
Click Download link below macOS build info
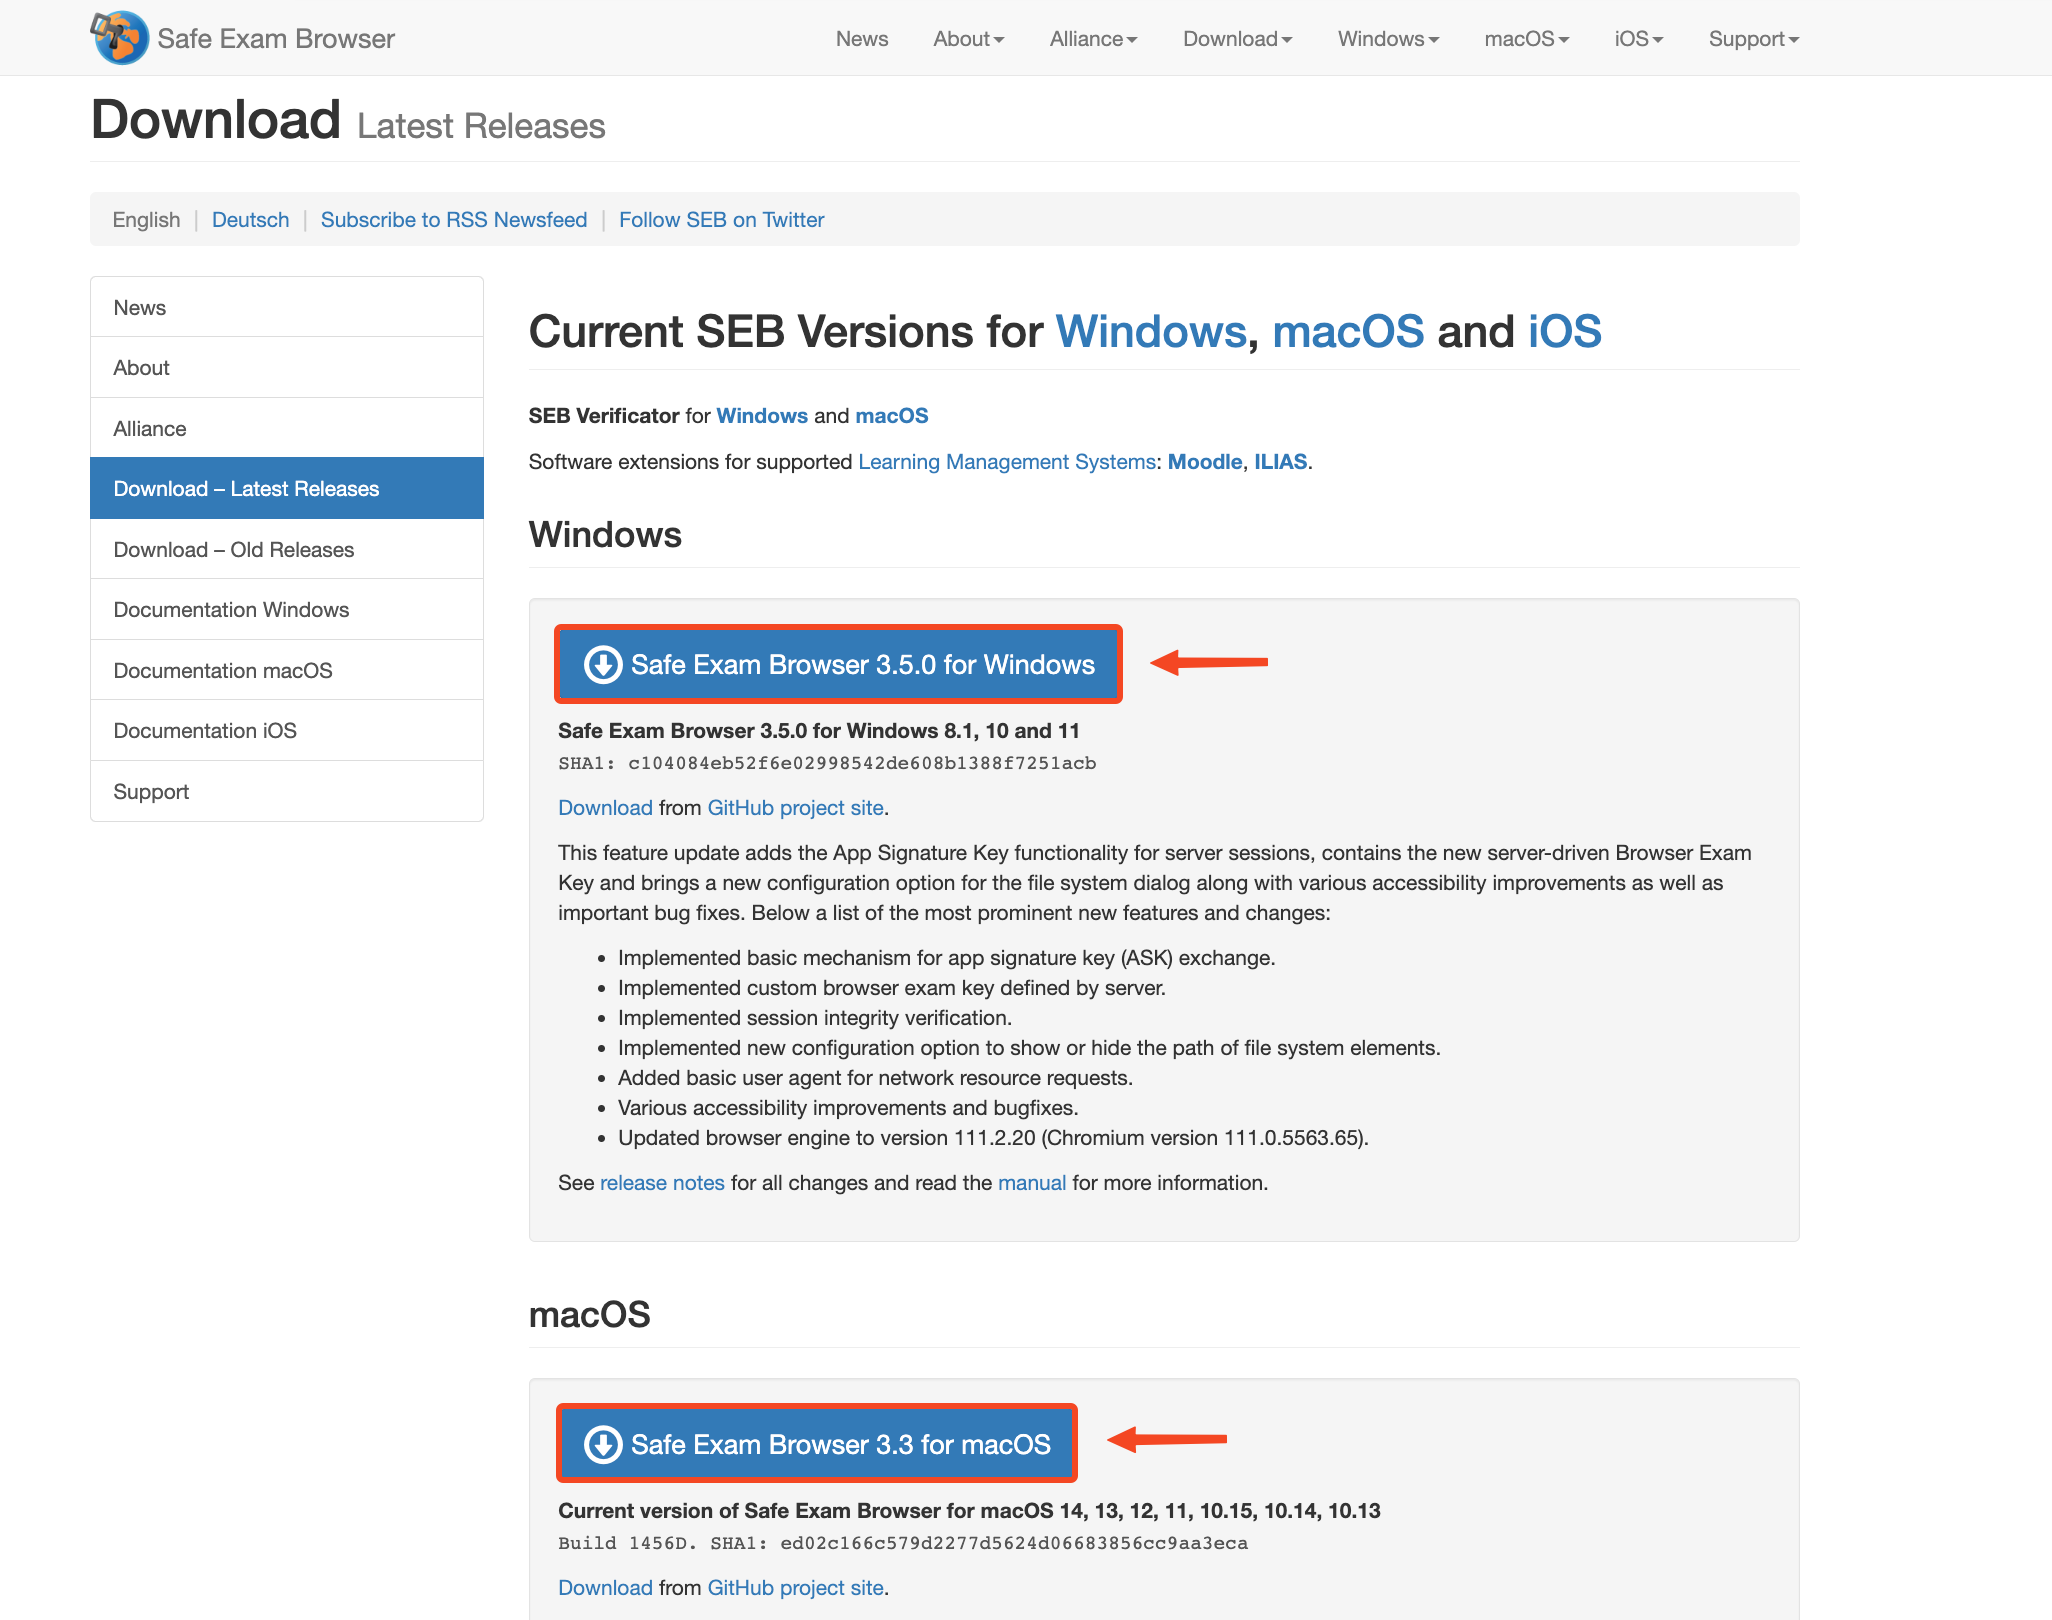(x=605, y=1588)
